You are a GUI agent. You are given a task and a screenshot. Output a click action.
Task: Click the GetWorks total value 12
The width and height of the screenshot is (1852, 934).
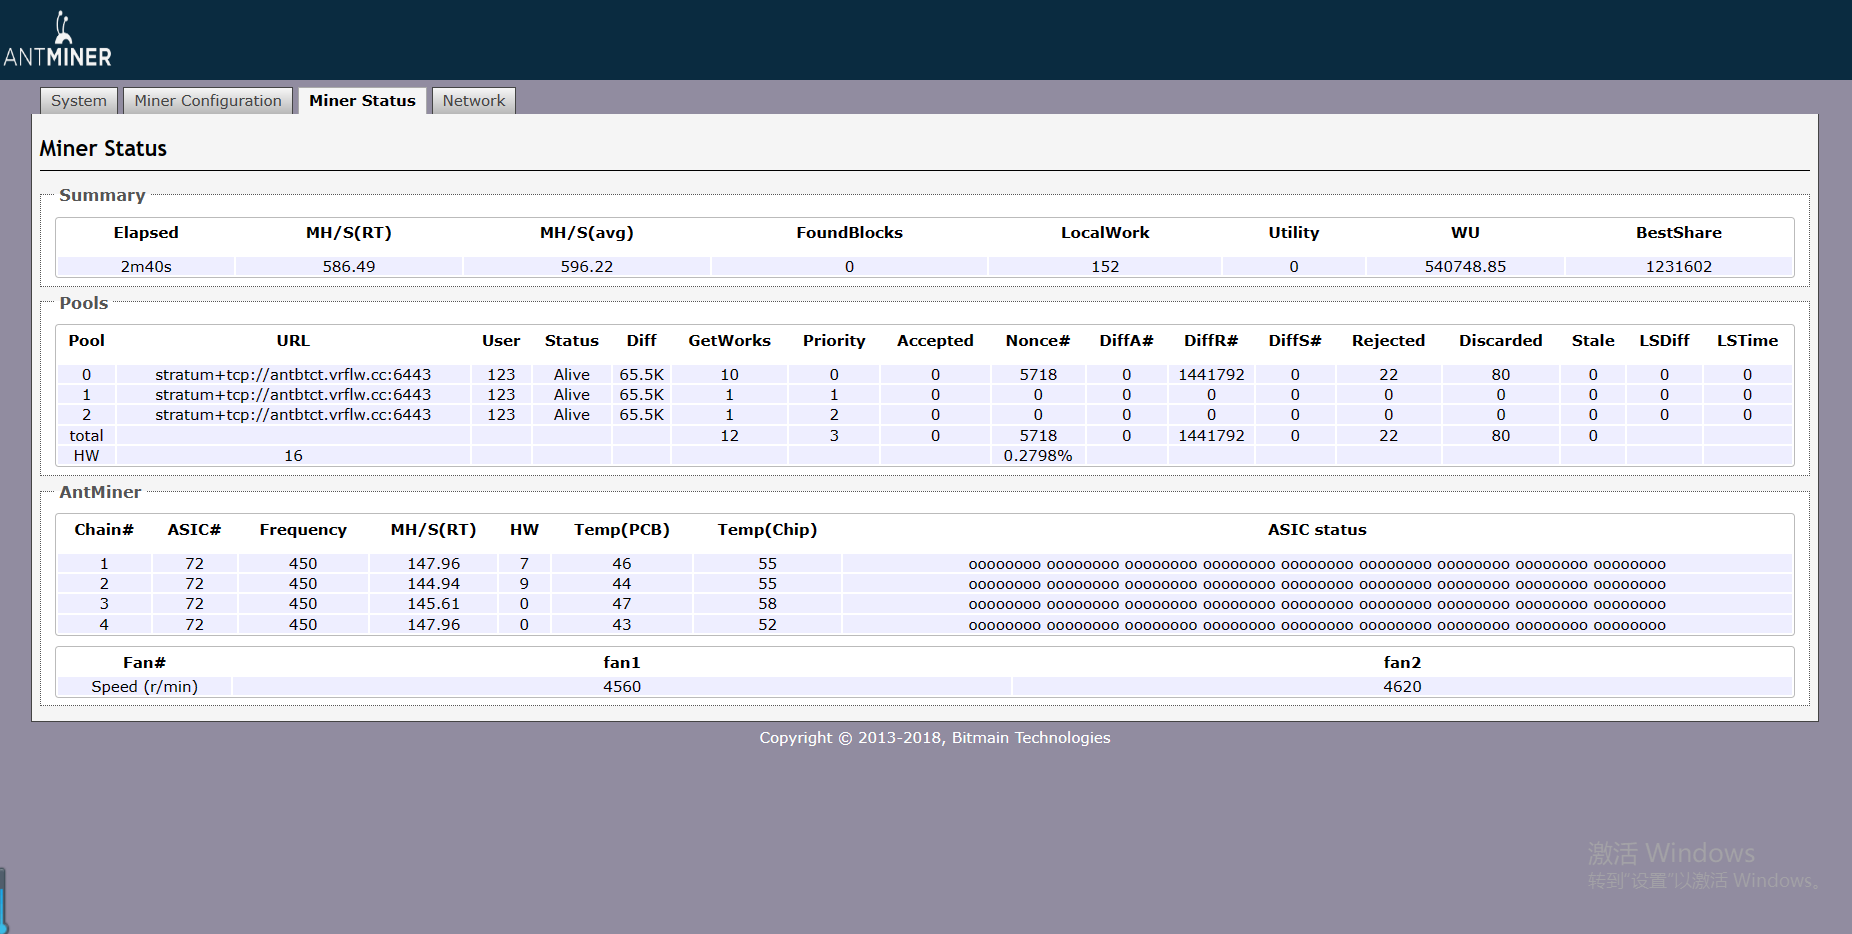[730, 436]
